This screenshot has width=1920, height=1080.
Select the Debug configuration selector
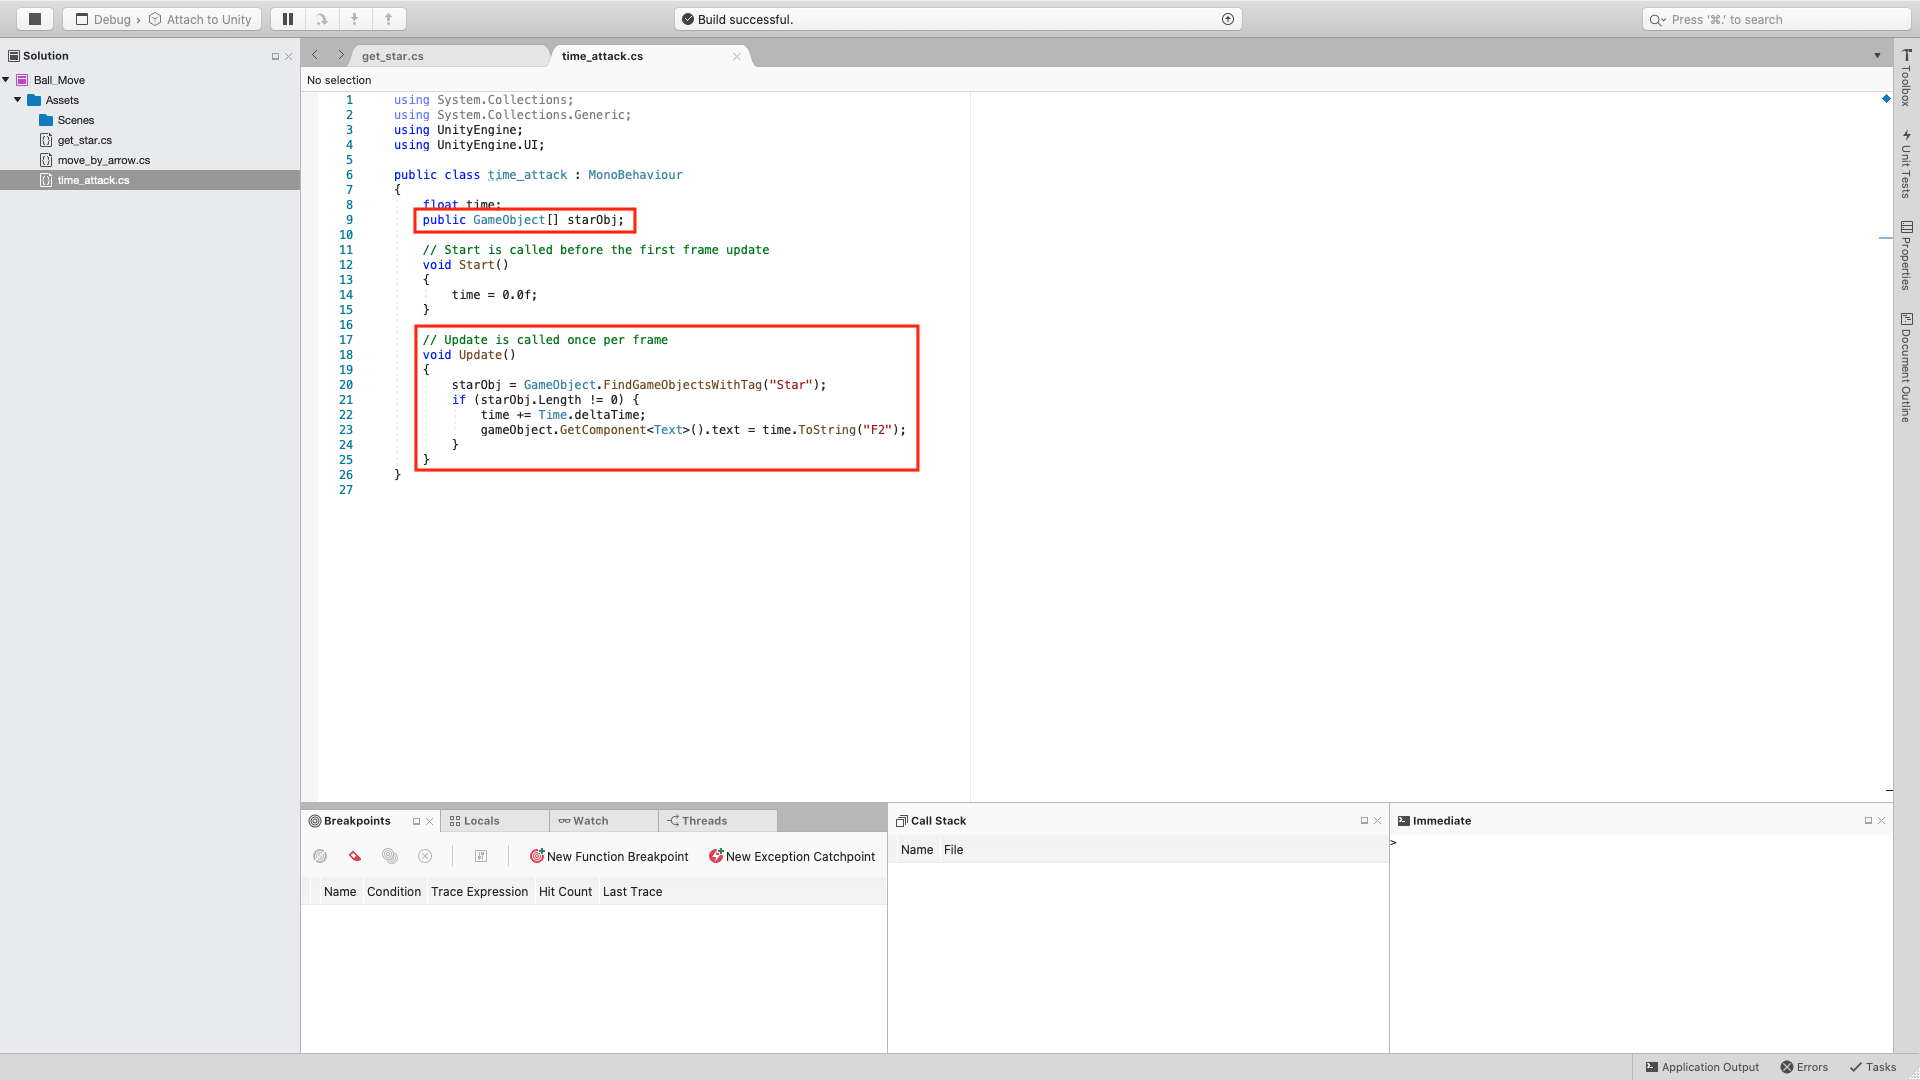[112, 19]
